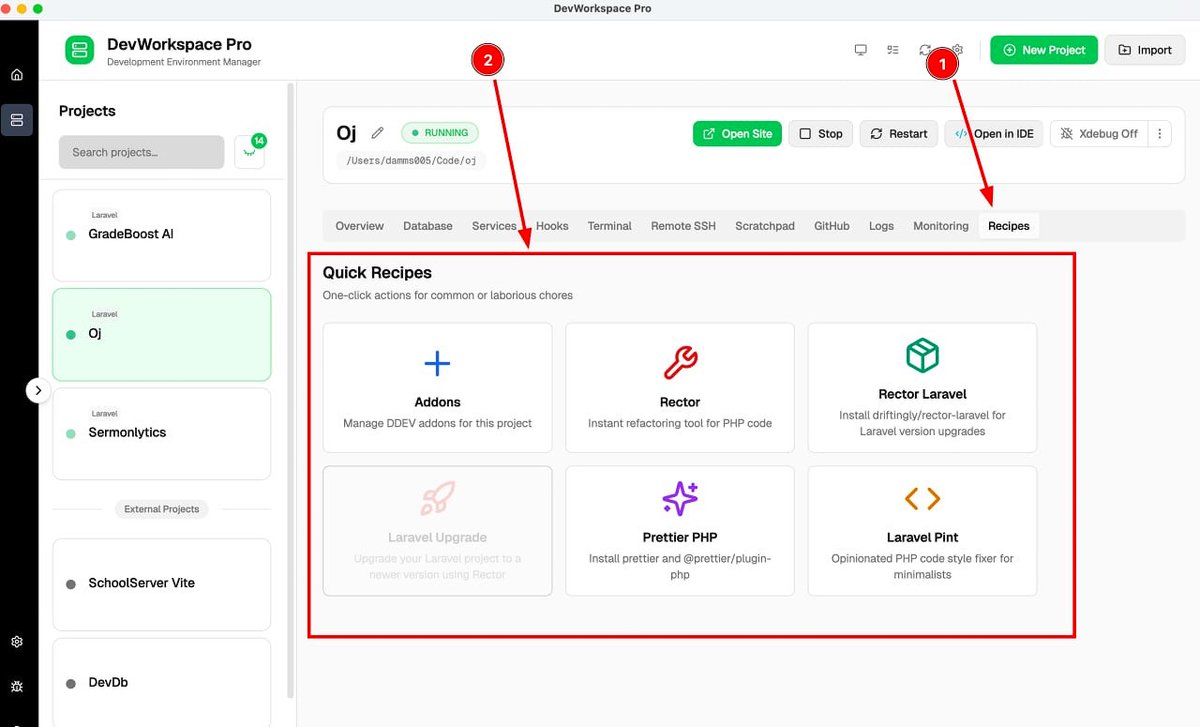This screenshot has width=1200, height=727.
Task: Click the orange code brackets Laravel Pint icon
Action: 922,498
